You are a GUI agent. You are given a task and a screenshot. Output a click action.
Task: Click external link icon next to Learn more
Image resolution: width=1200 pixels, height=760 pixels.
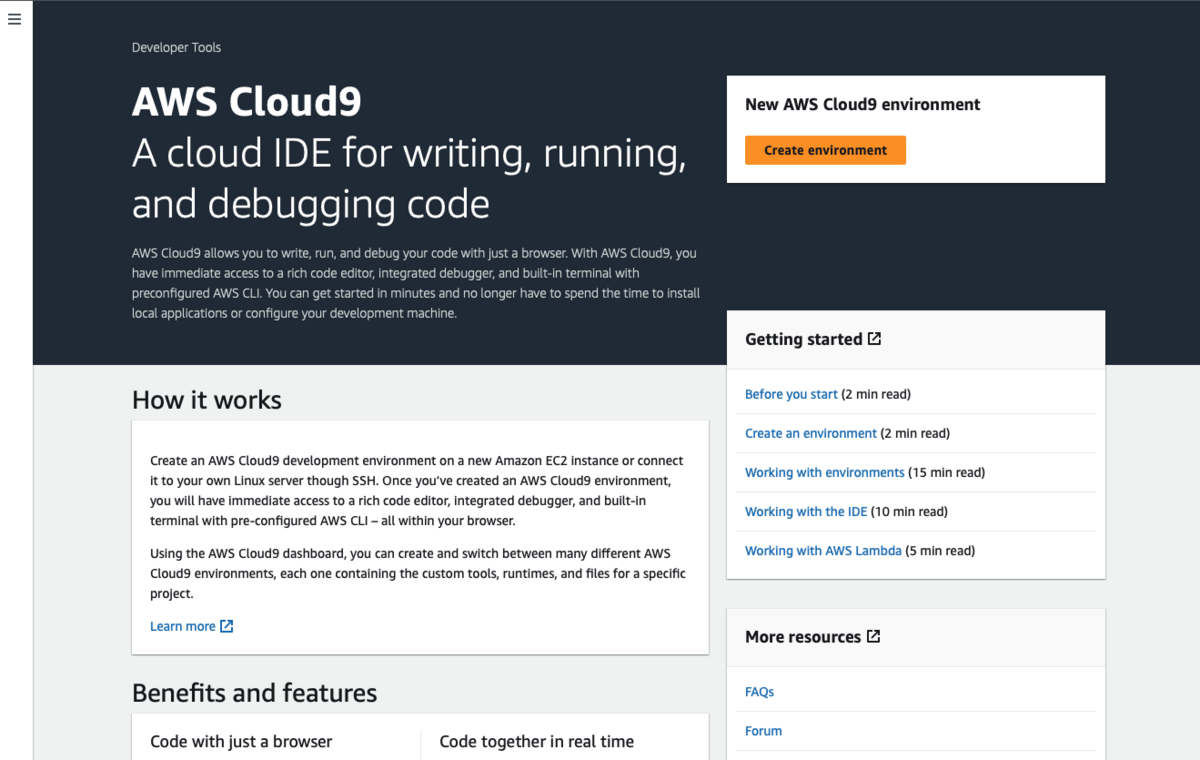(x=227, y=626)
